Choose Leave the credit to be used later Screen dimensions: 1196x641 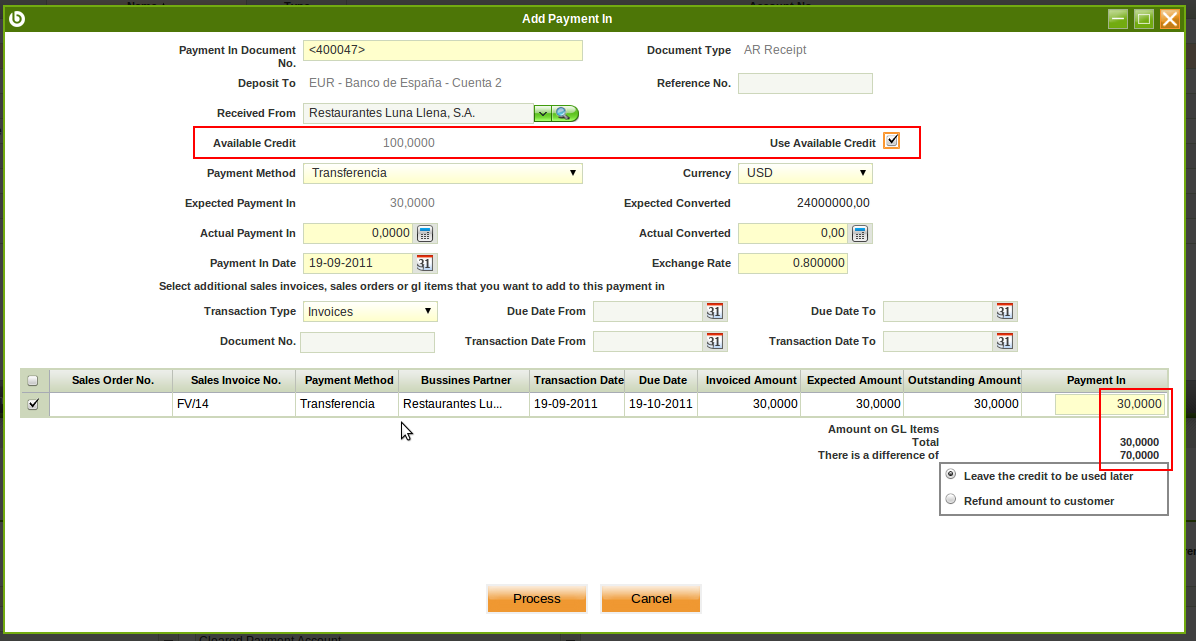coord(951,475)
